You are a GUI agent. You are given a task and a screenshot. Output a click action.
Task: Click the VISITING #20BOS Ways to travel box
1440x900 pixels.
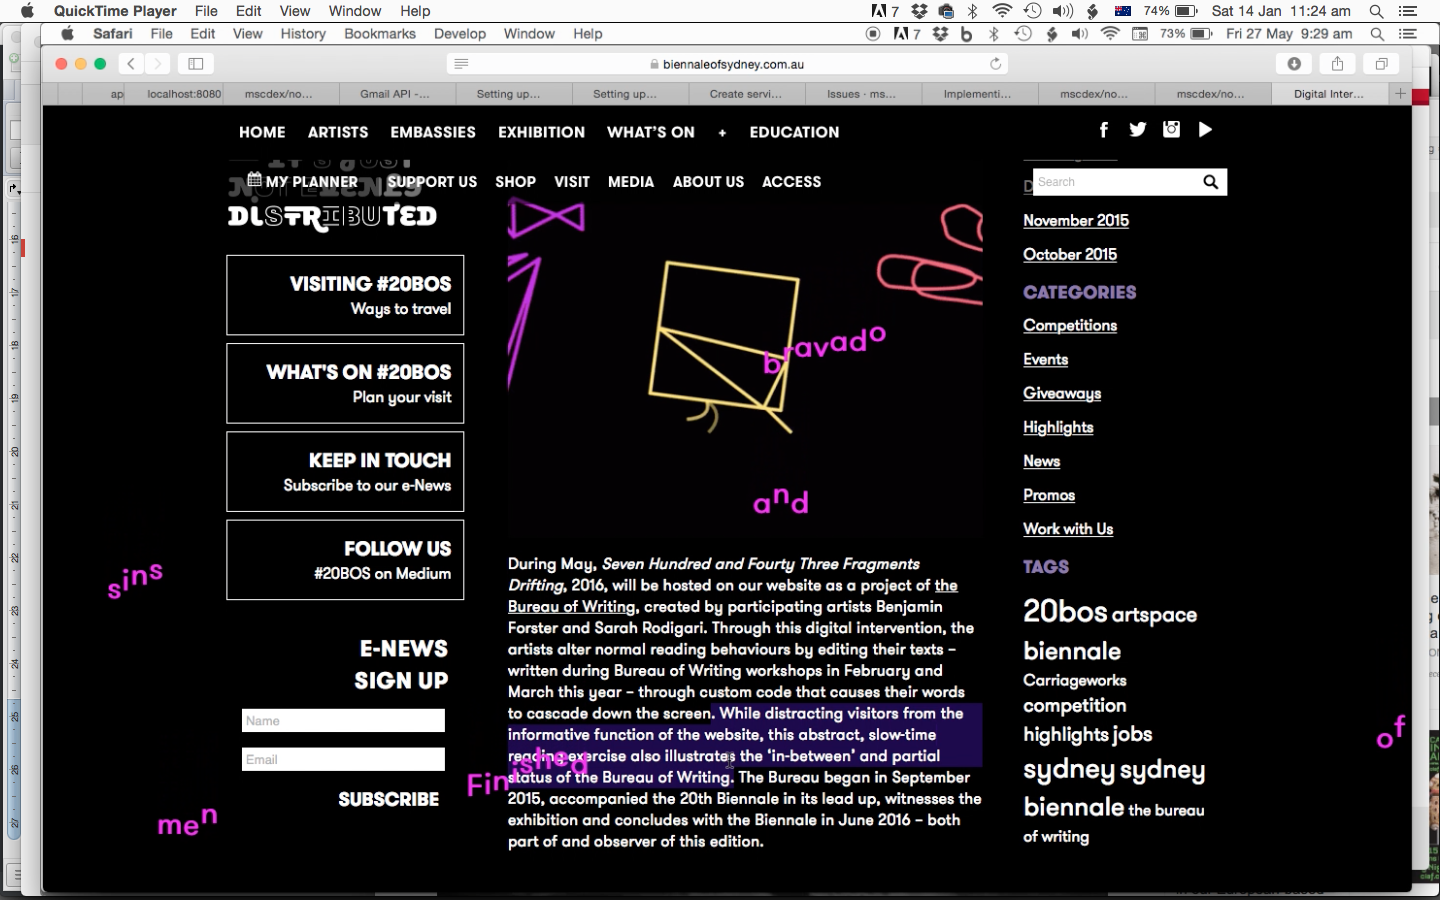[x=345, y=295]
